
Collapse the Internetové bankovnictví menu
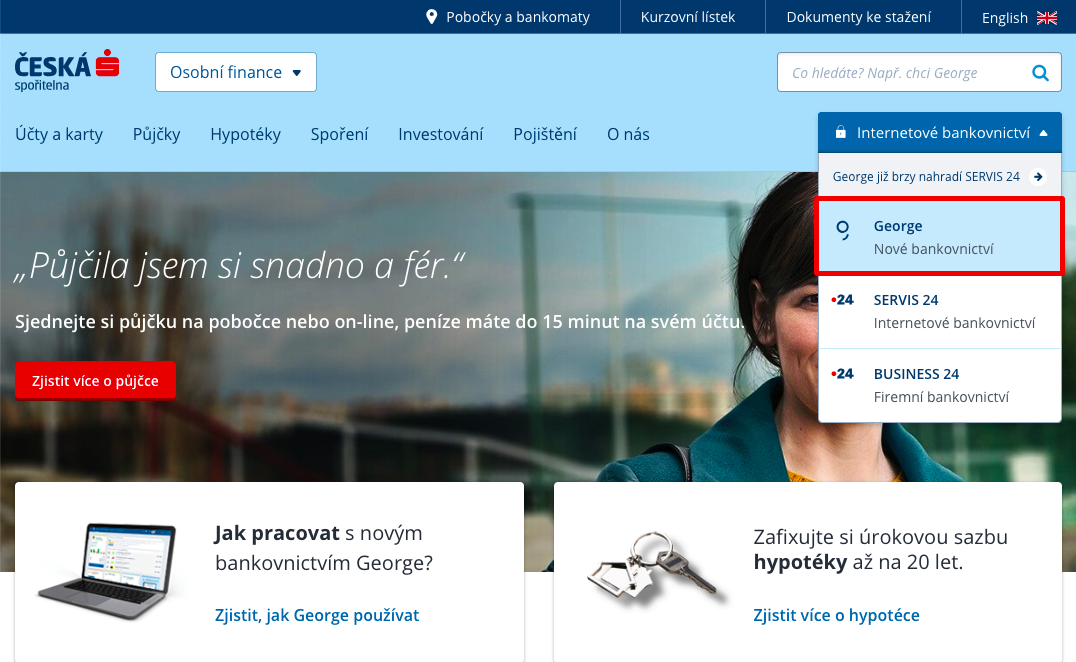click(939, 132)
